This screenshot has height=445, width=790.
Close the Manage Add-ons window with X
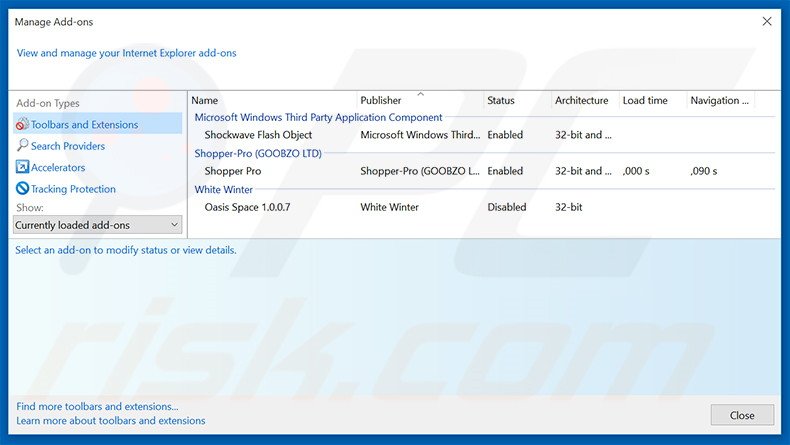coord(767,21)
